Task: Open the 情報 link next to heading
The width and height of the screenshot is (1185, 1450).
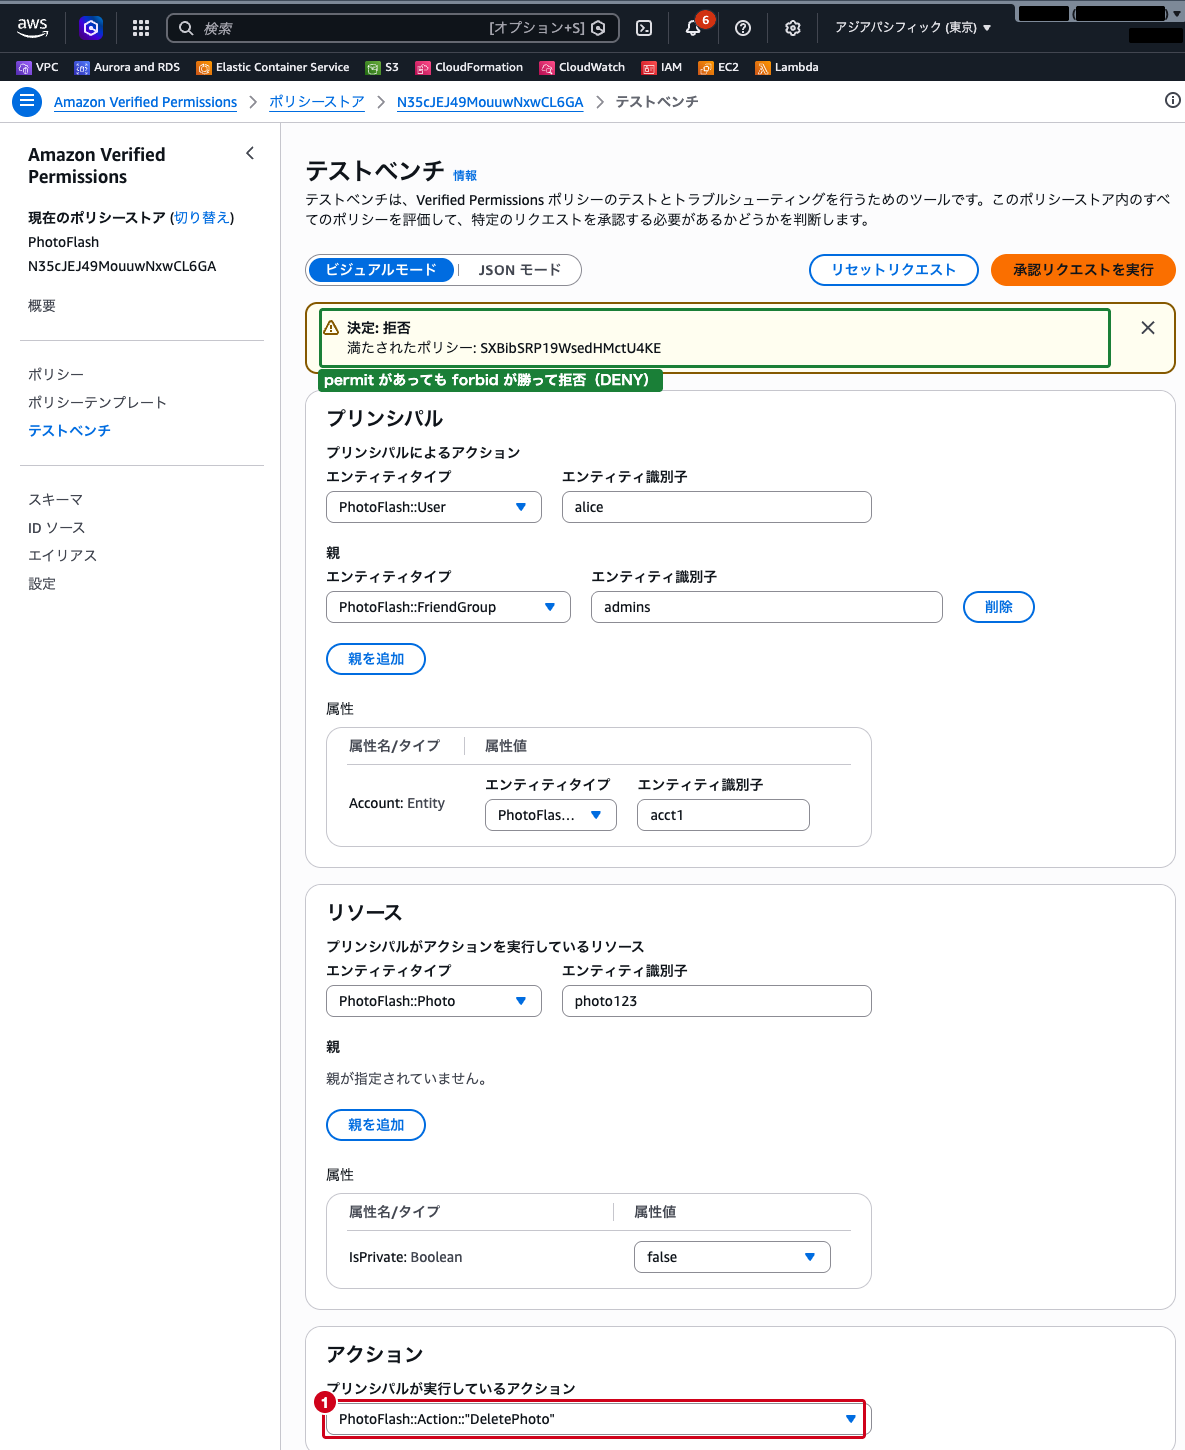Action: 465,175
